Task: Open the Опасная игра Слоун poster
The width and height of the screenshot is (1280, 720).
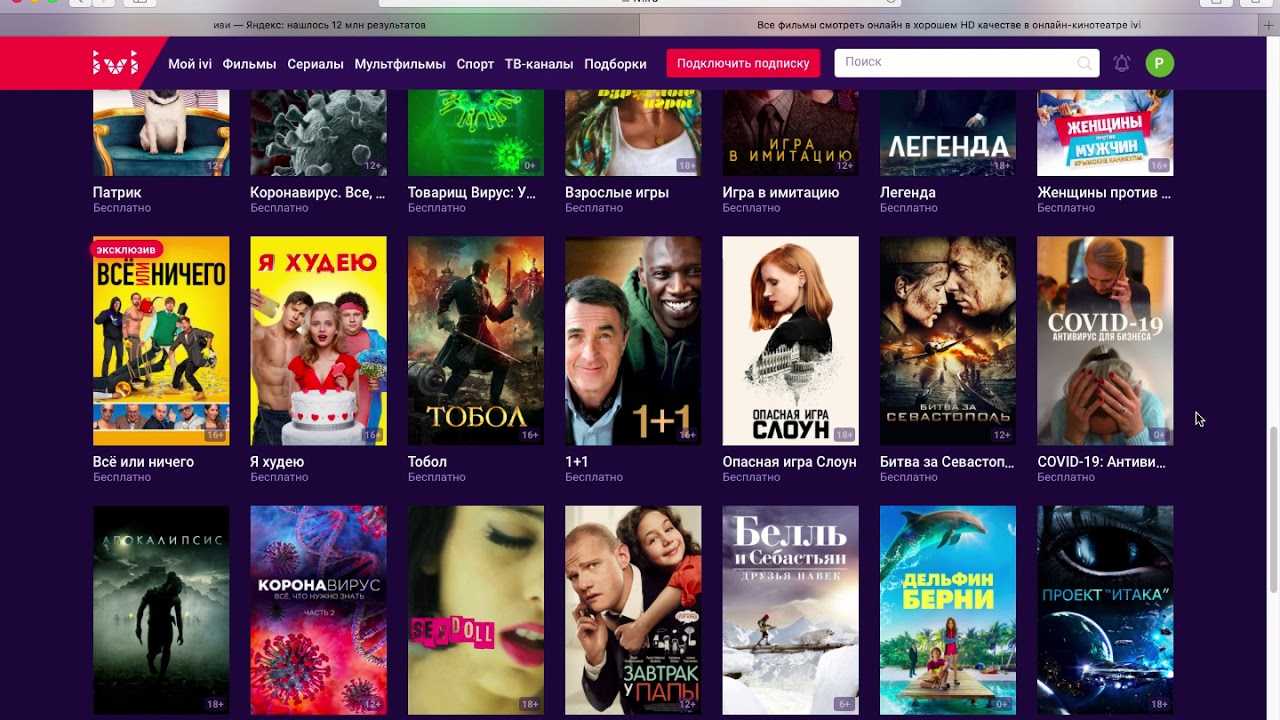Action: click(791, 341)
